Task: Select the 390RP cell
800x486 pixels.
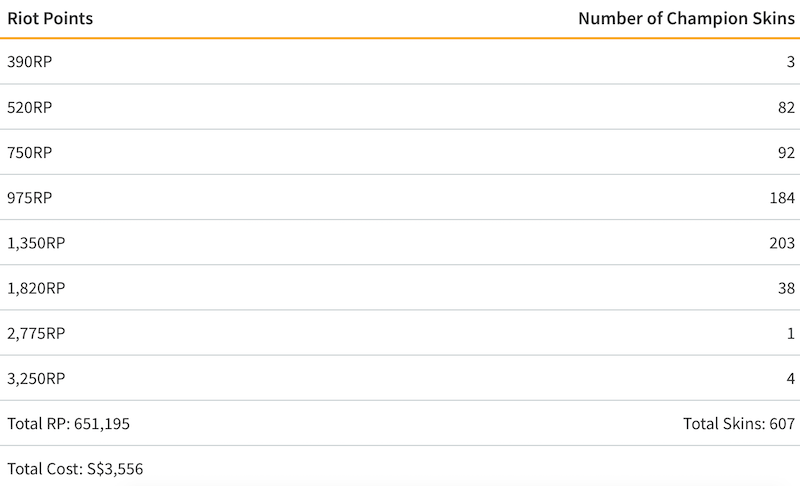Action: click(x=29, y=62)
